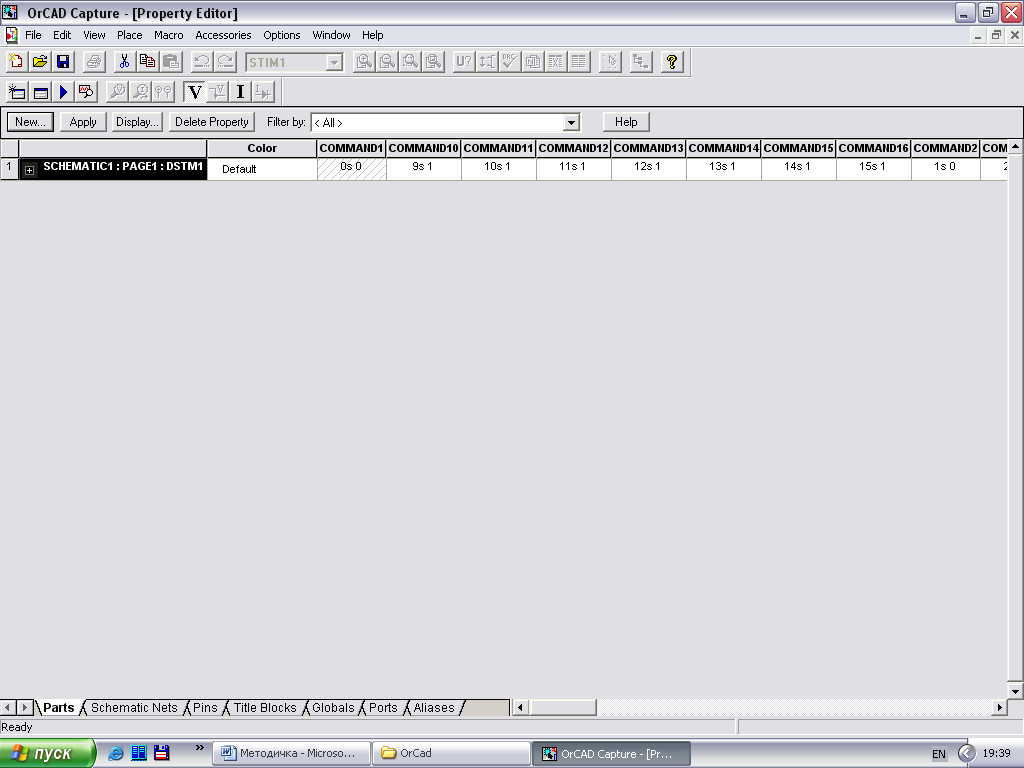Place a current marker icon
Image resolution: width=1024 pixels, height=768 pixels.
(x=140, y=92)
